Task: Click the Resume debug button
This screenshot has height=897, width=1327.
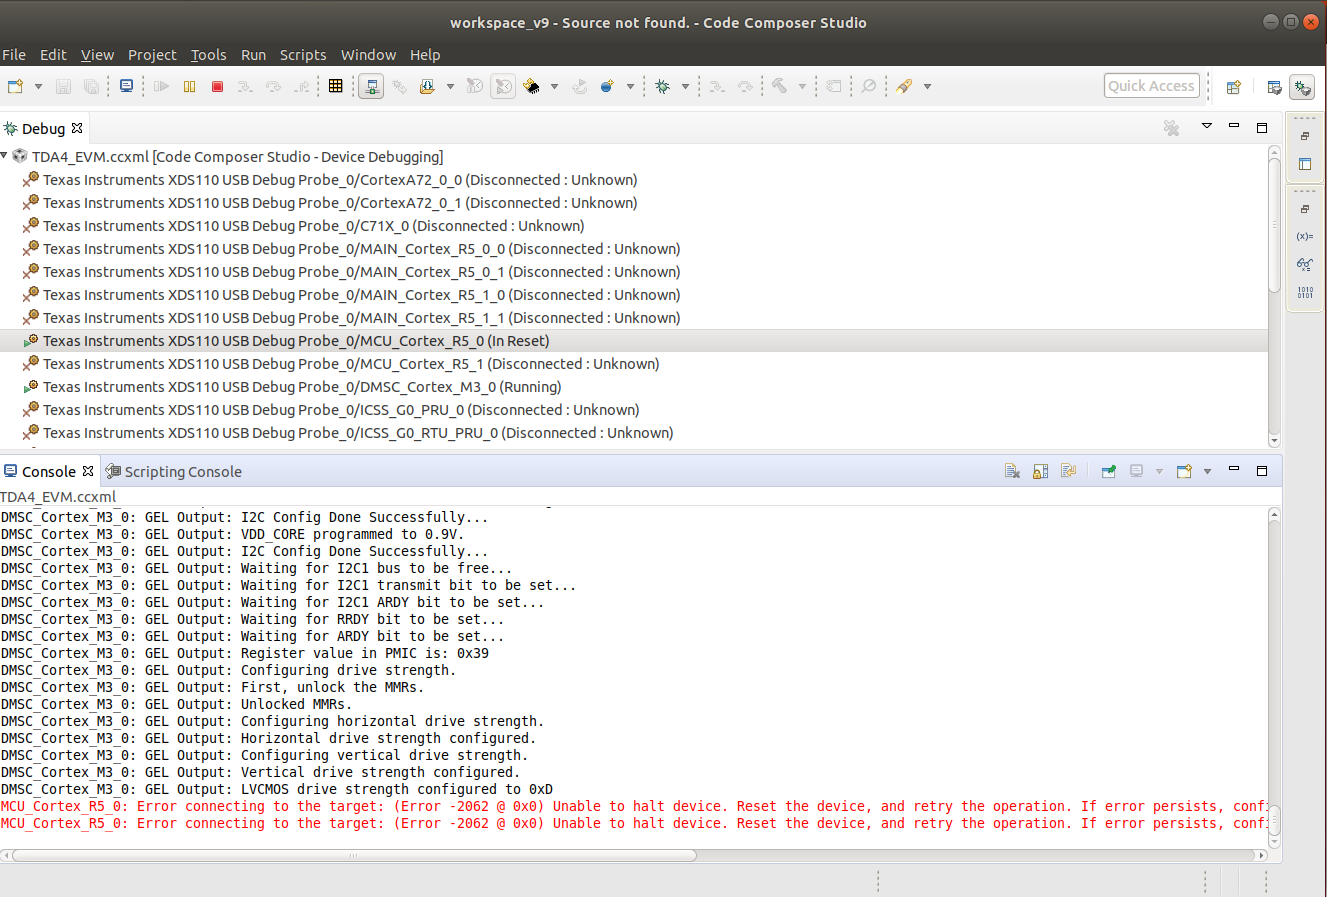Action: 161,87
